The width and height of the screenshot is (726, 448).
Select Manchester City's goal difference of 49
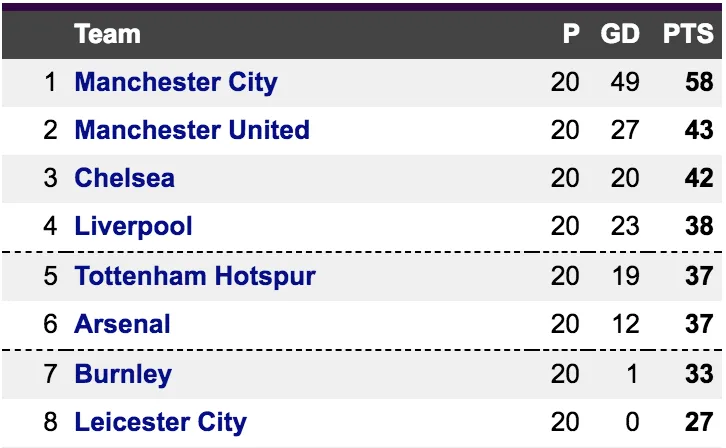625,82
